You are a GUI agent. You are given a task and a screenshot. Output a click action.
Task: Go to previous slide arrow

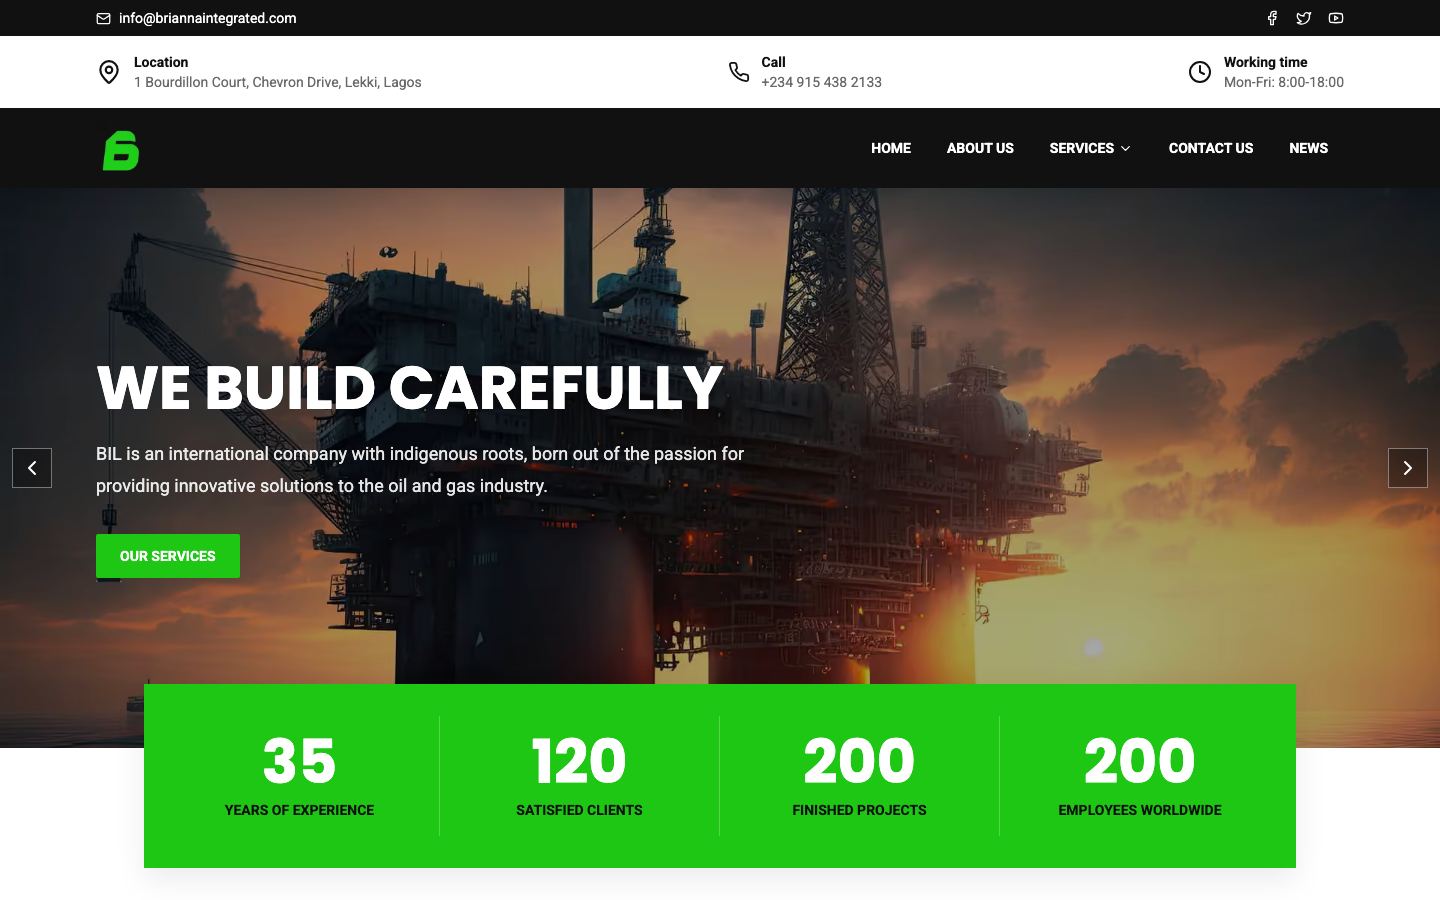click(x=32, y=468)
